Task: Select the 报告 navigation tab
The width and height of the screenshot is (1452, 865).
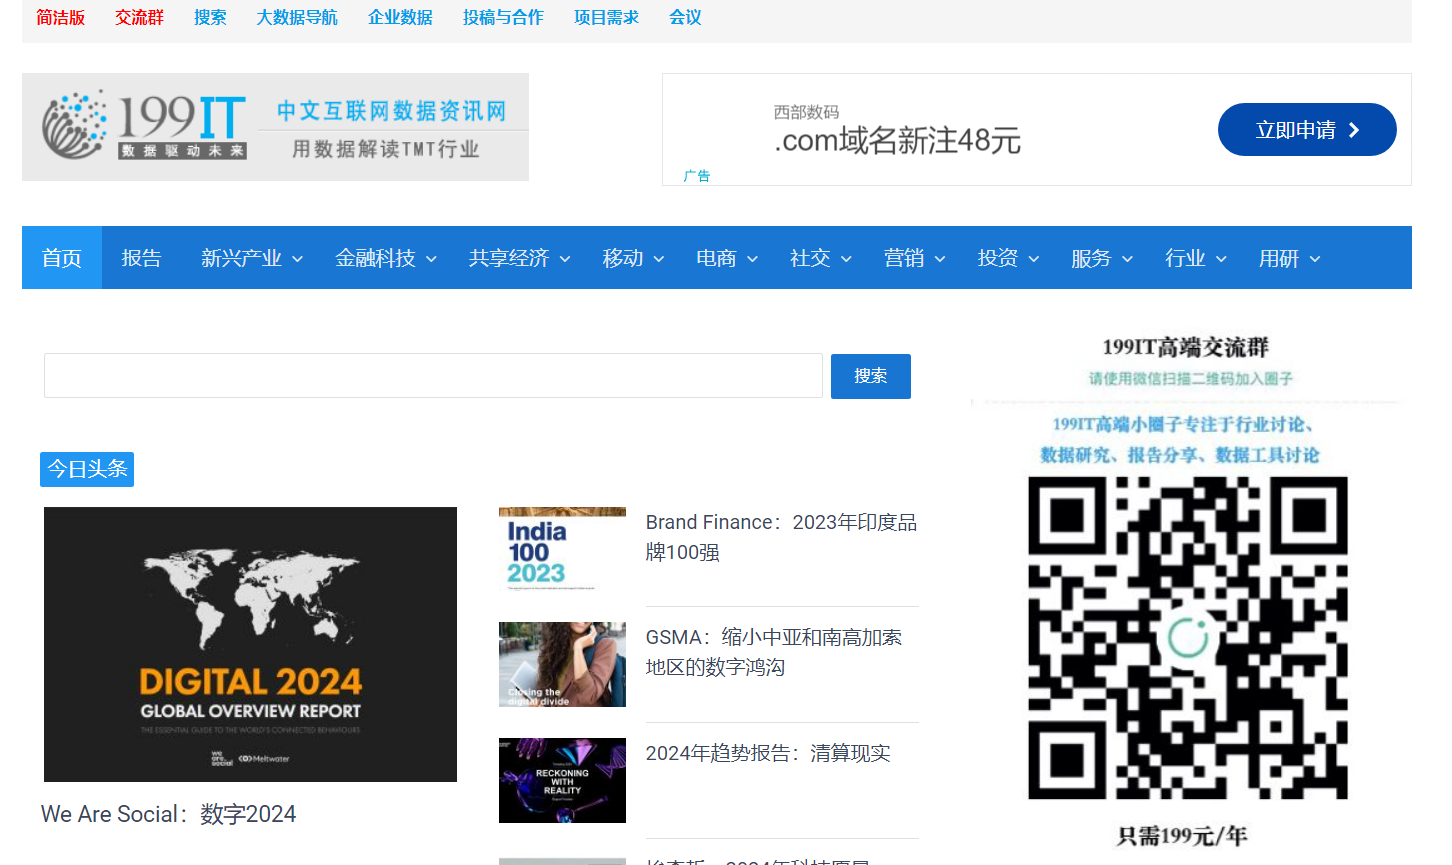Action: [141, 258]
